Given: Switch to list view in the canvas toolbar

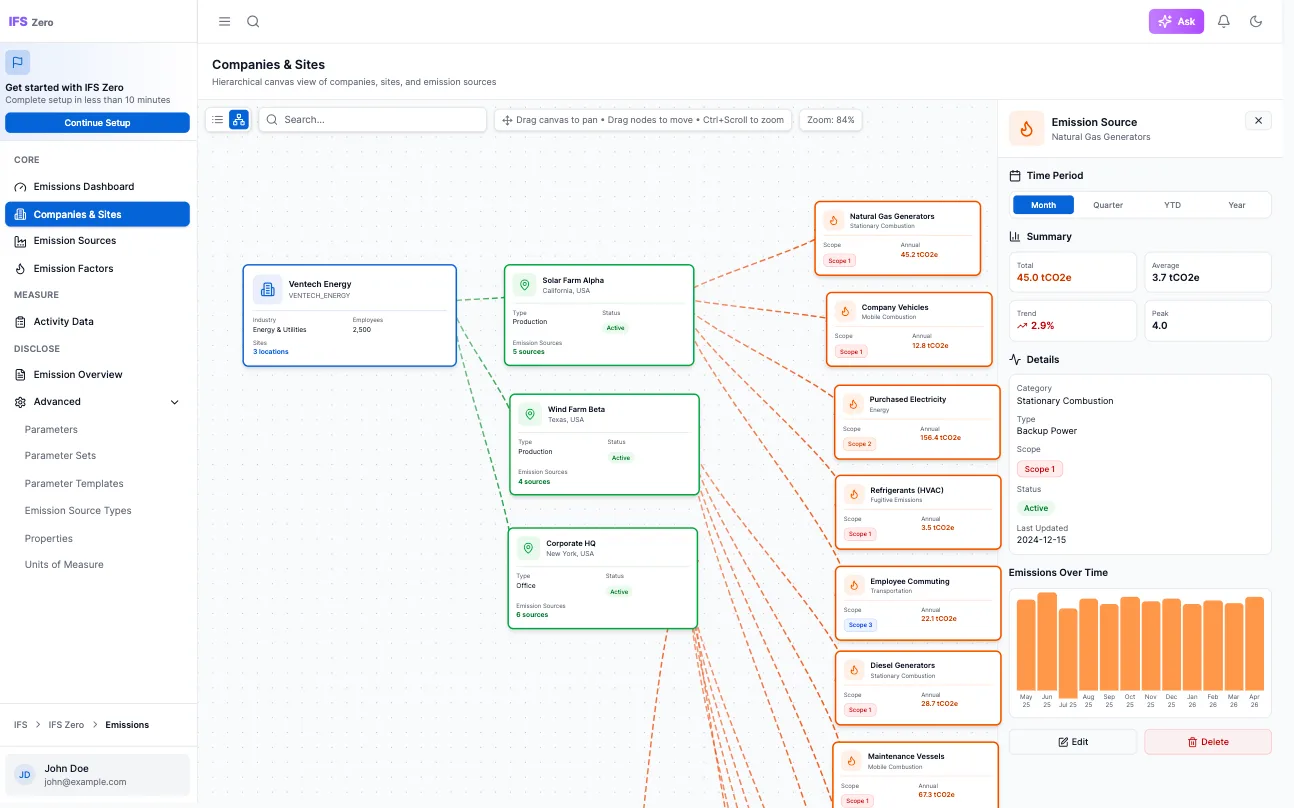Looking at the screenshot, I should coord(218,119).
